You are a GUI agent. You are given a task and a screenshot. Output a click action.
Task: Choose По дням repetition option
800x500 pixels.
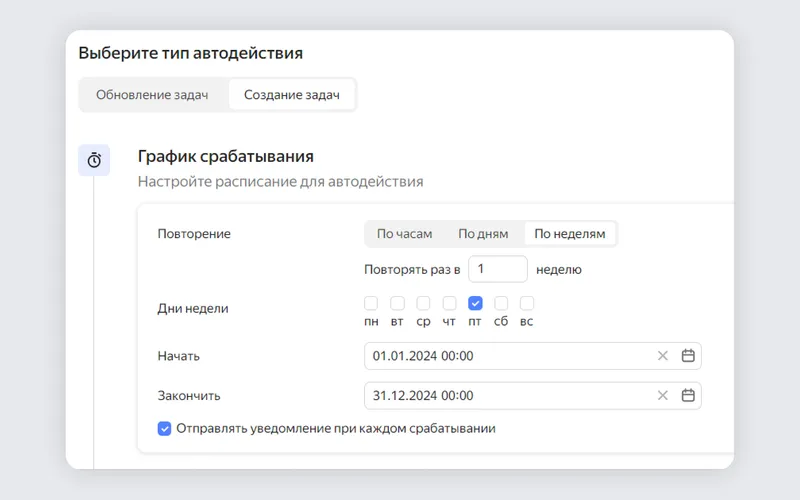(x=483, y=234)
